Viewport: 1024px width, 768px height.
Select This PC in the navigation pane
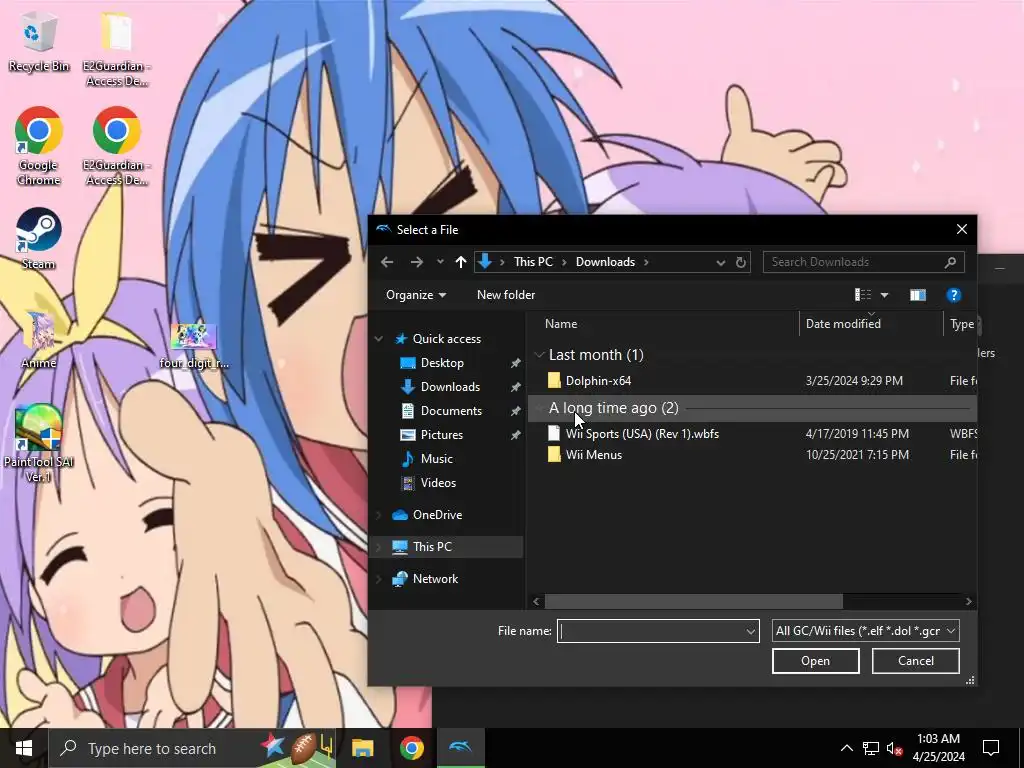[x=432, y=547]
